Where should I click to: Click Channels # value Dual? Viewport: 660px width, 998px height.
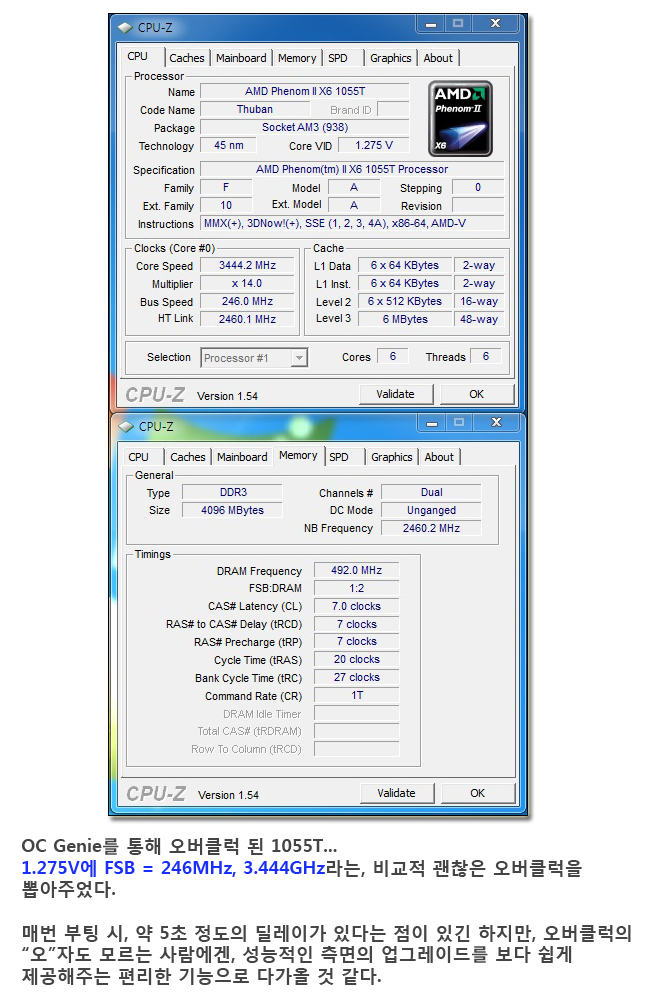pos(432,492)
